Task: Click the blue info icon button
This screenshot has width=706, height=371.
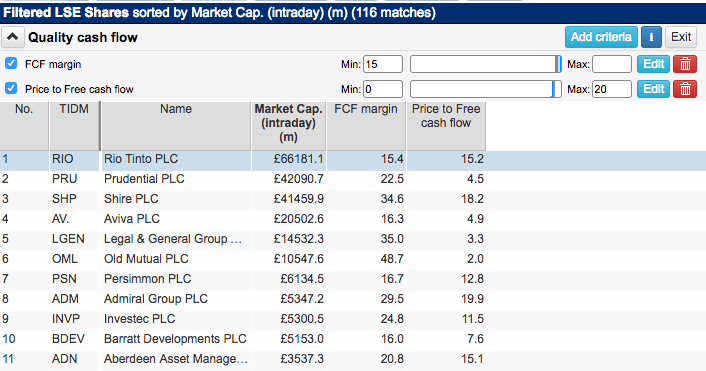Action: (x=651, y=37)
